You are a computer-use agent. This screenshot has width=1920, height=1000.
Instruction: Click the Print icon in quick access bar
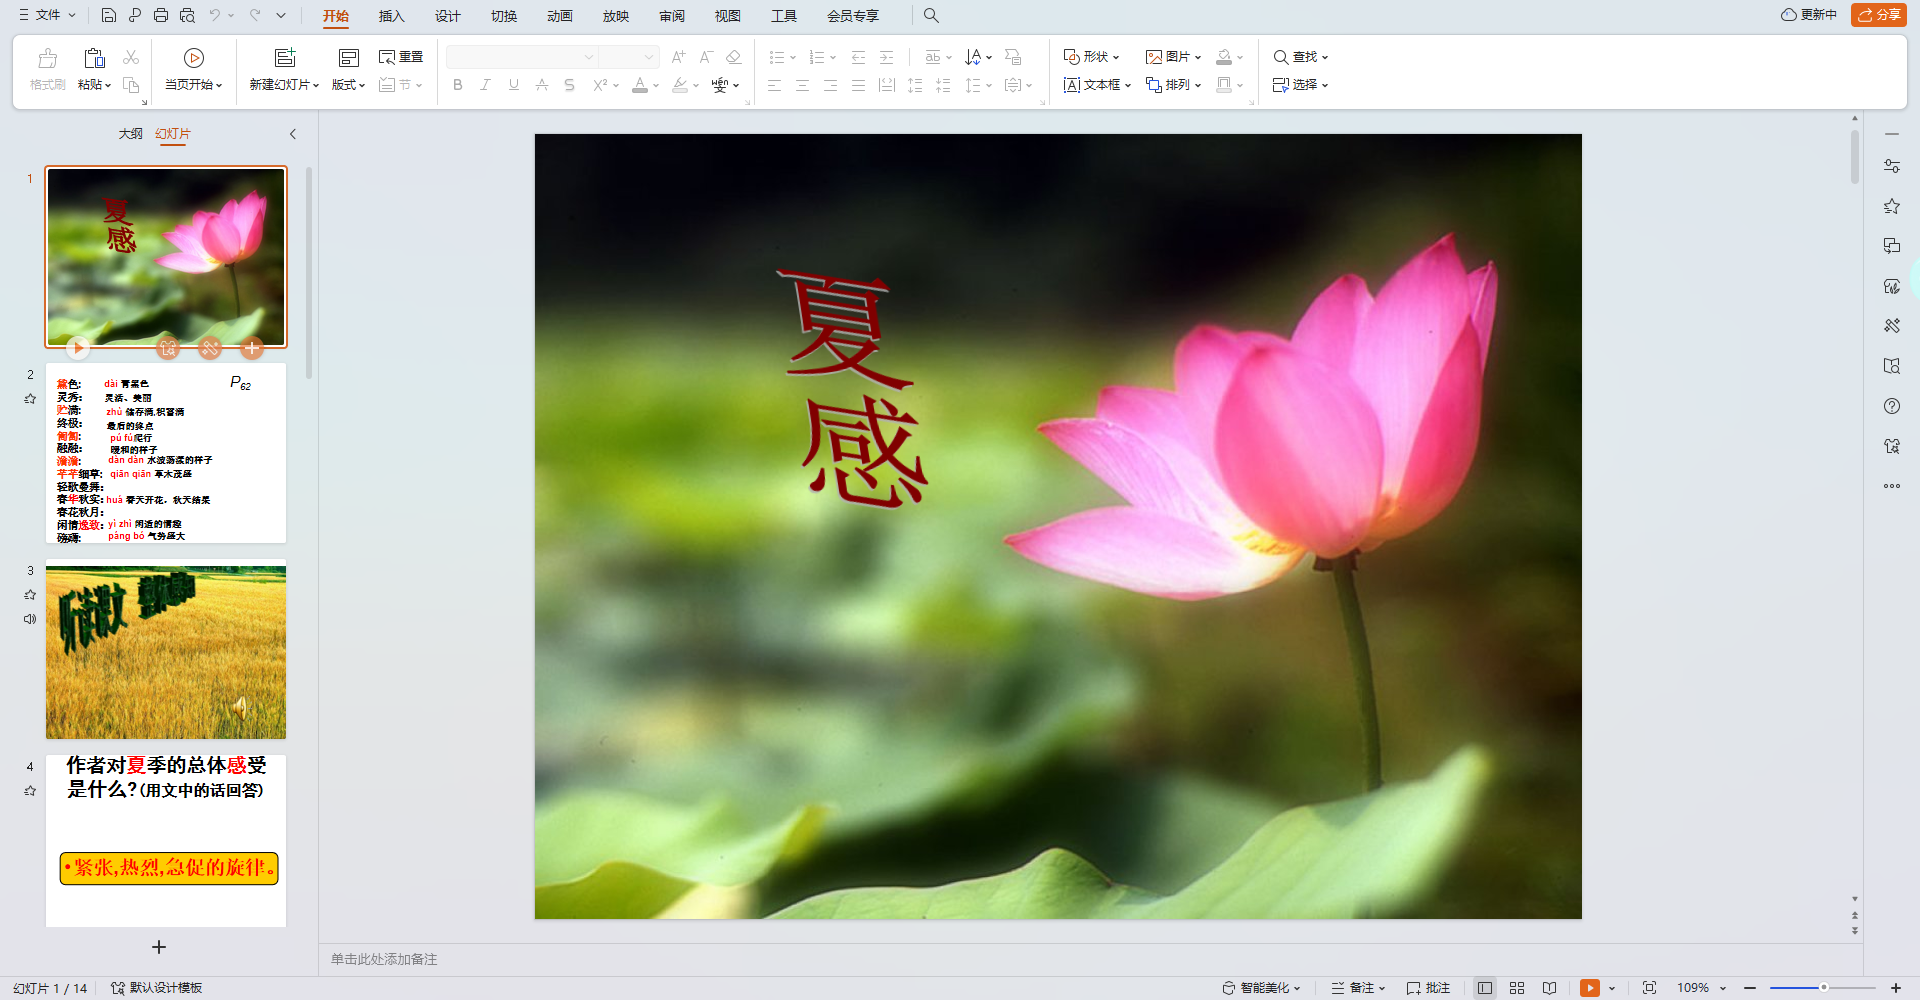pyautogui.click(x=161, y=15)
